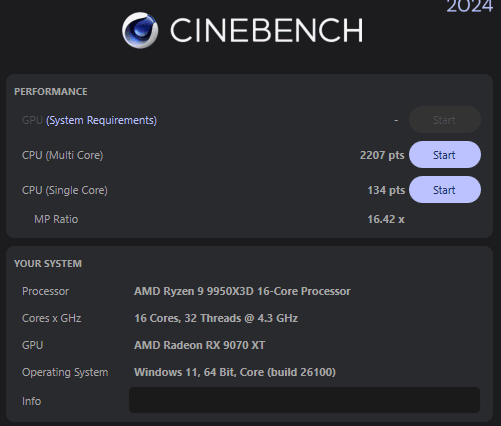Viewport: 501px width, 426px height.
Task: Start the CPU Multi Core benchmark
Action: [445, 155]
